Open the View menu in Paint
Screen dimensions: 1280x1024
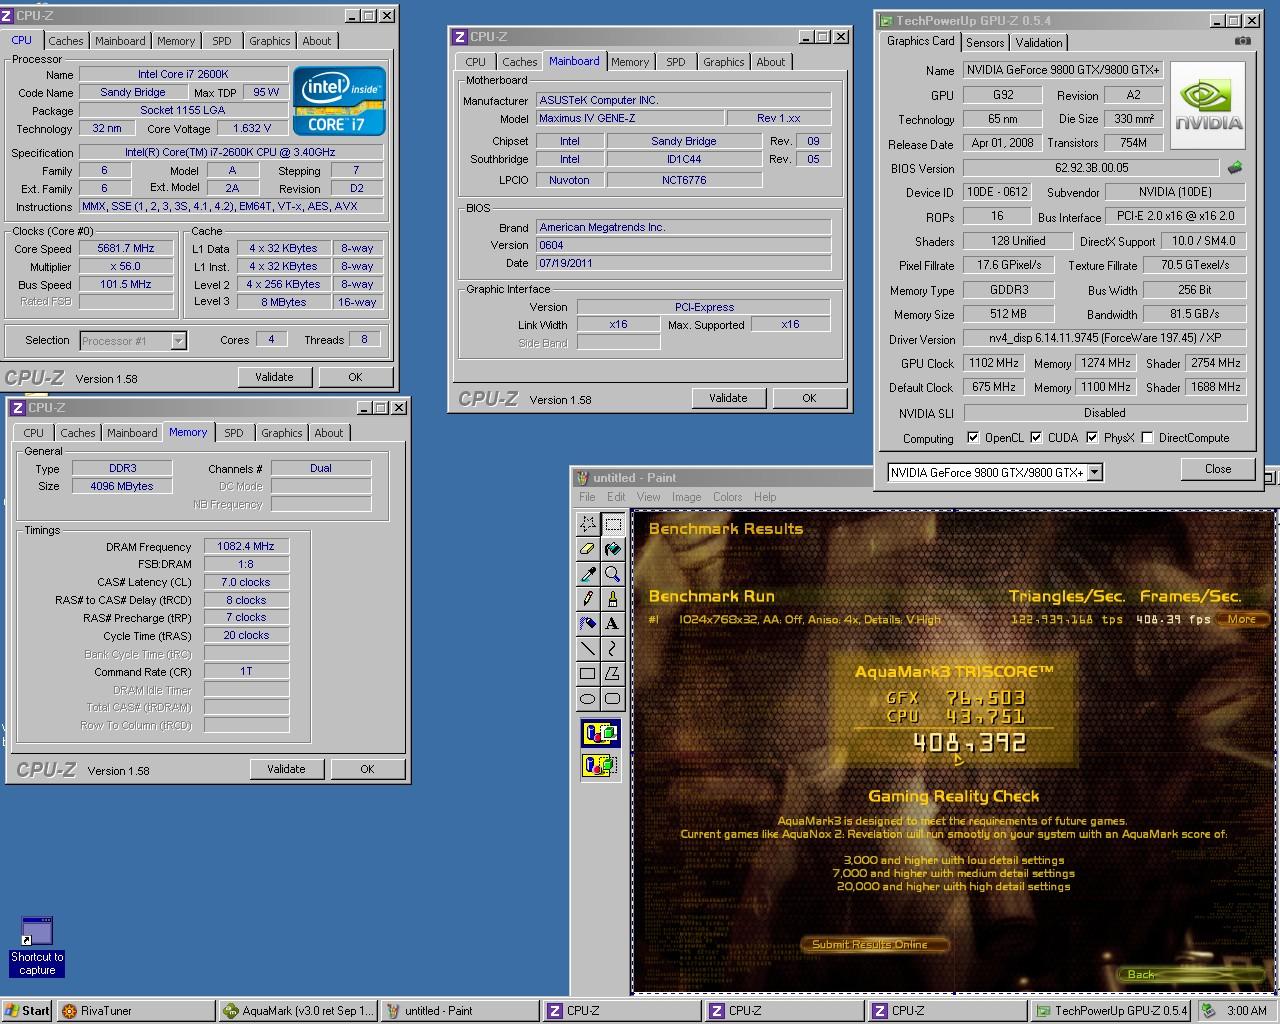coord(648,497)
